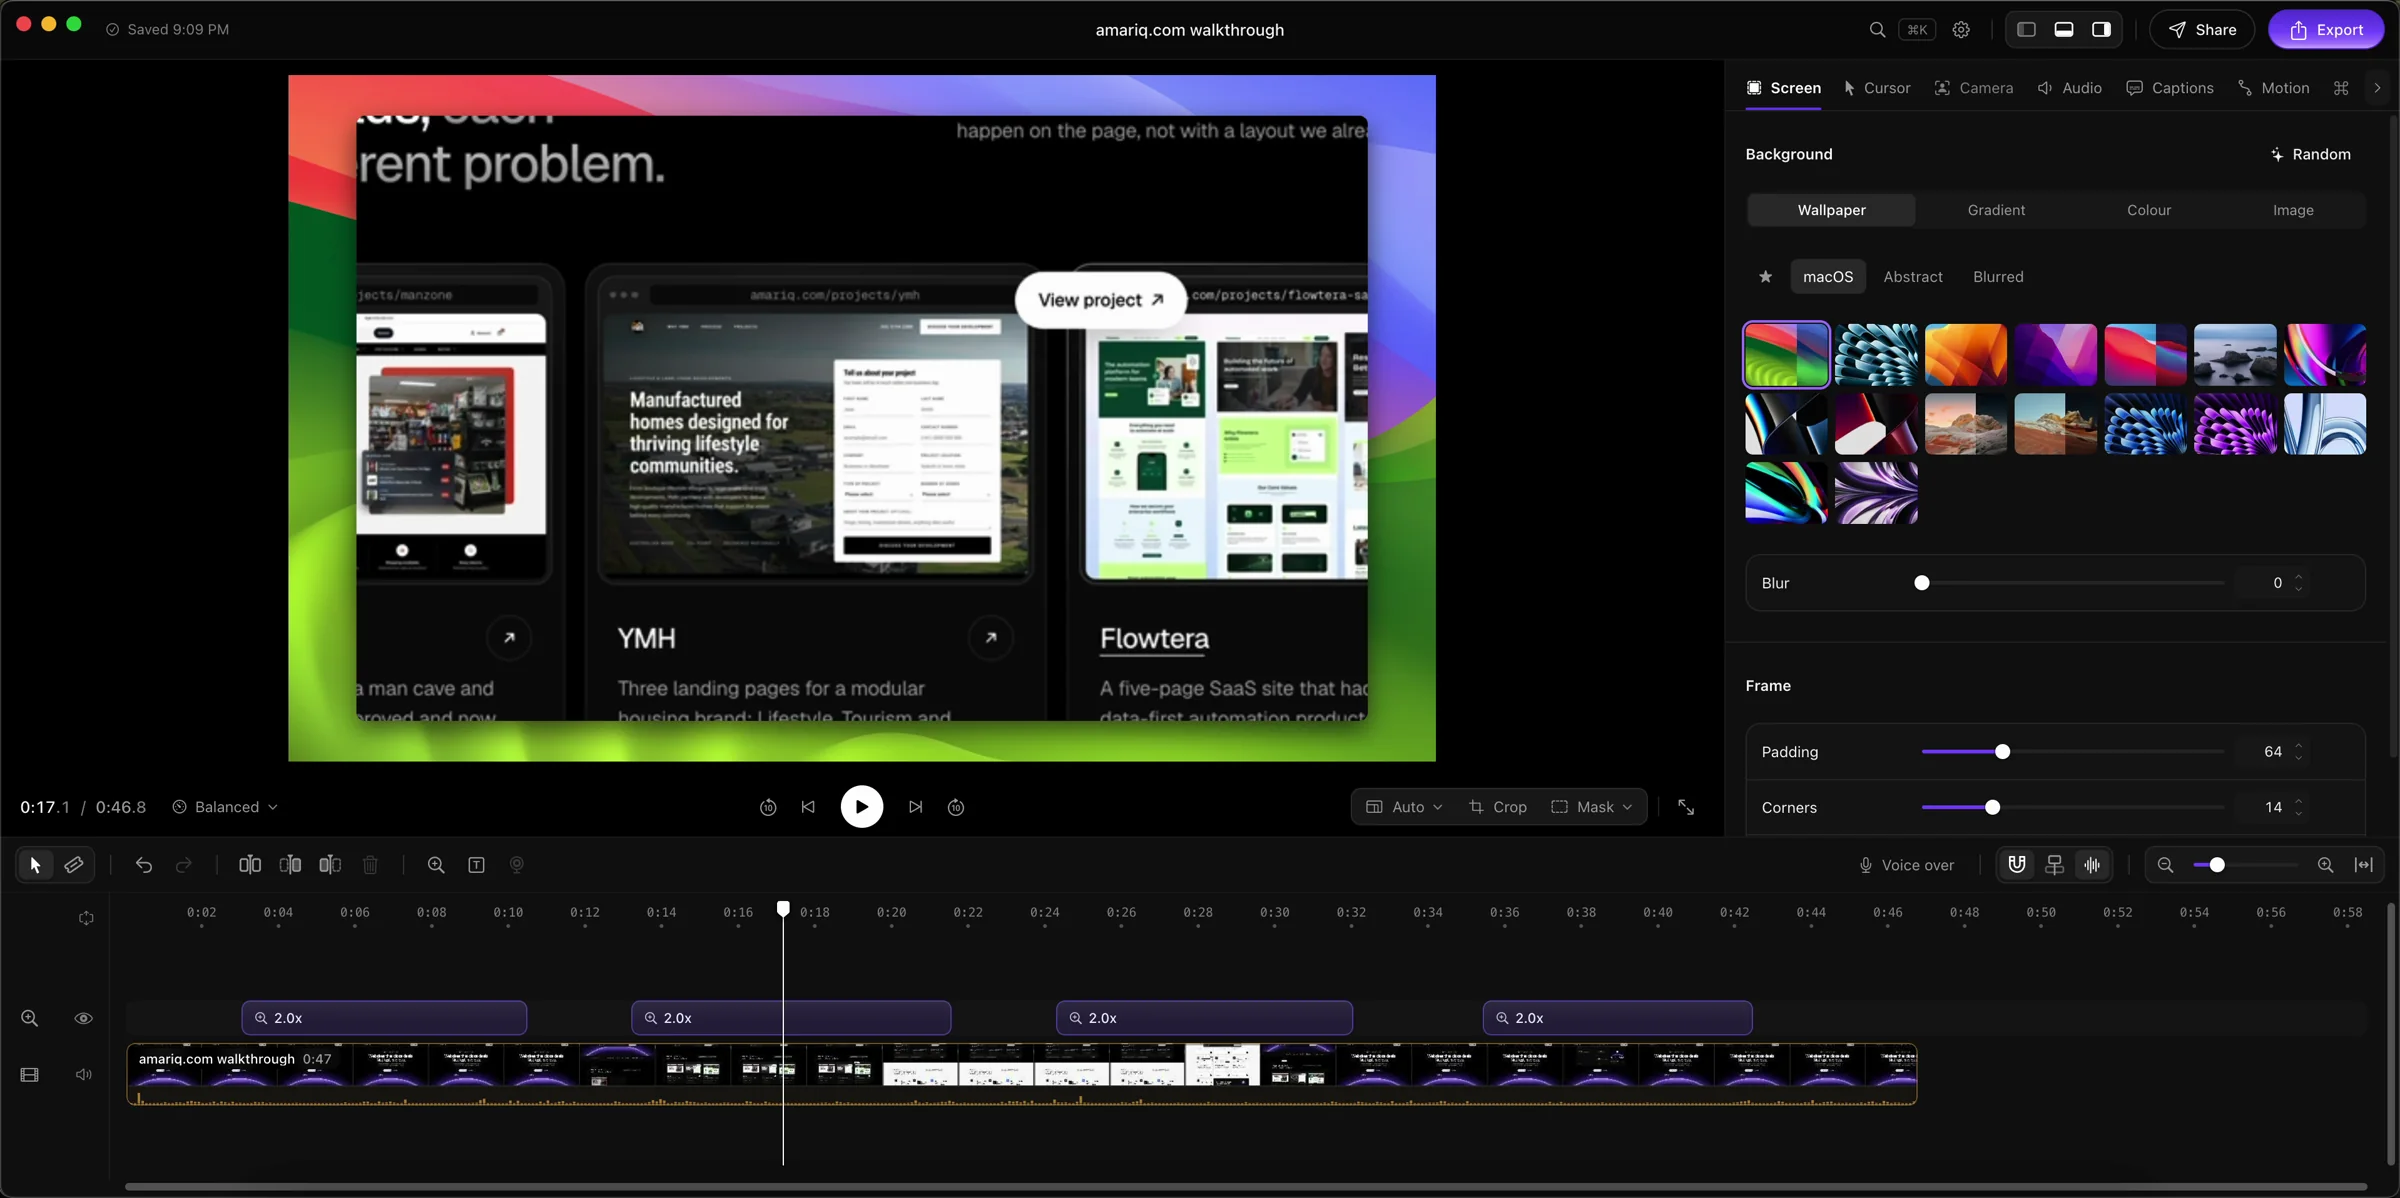Select the orange Ventura wallpaper thumbnail

[1966, 355]
